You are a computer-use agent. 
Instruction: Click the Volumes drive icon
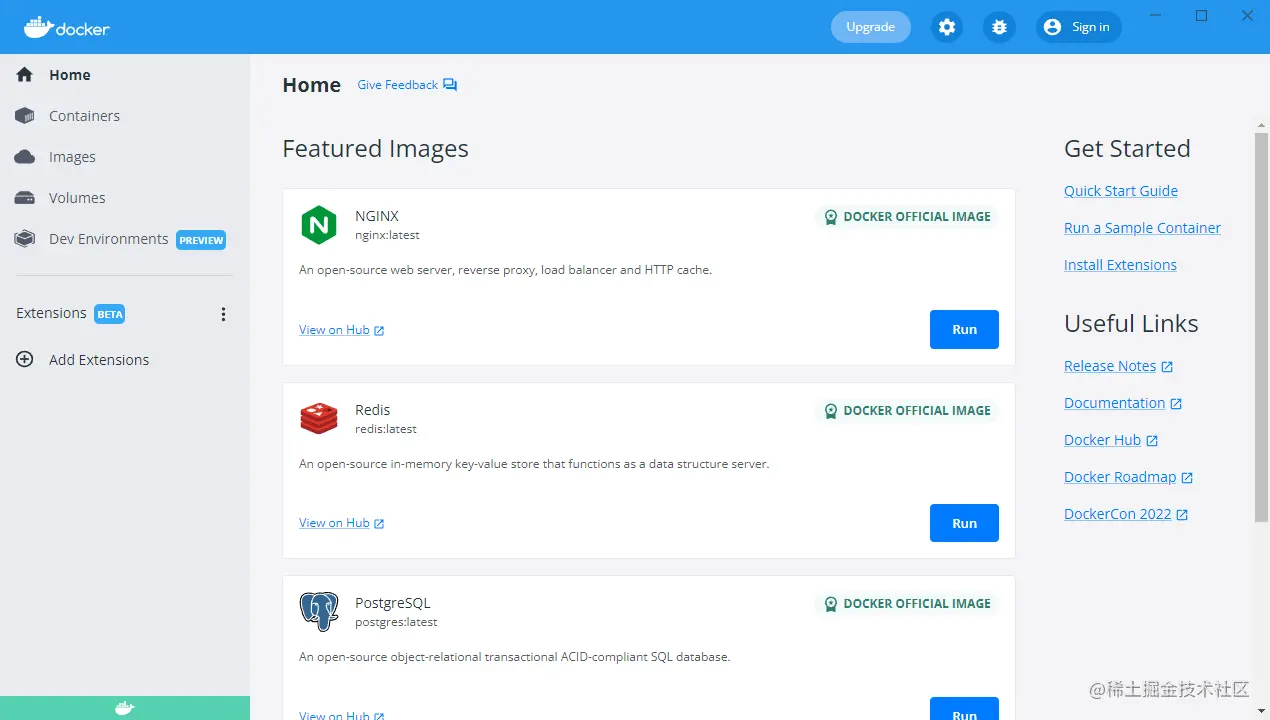[25, 198]
